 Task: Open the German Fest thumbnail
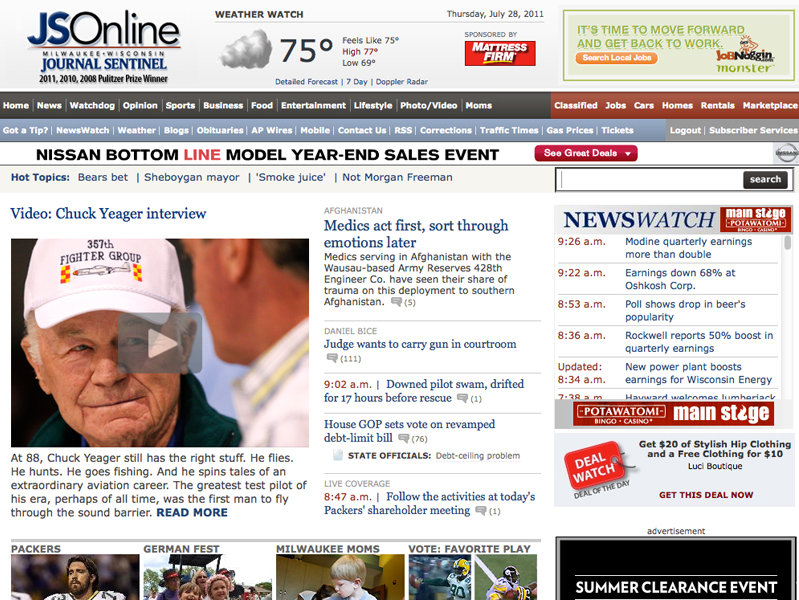(207, 577)
